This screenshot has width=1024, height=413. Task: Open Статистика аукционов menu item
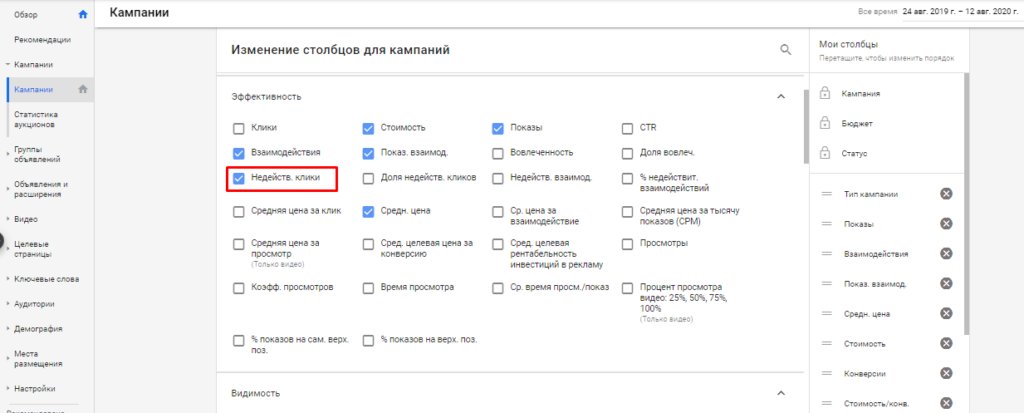[42, 120]
